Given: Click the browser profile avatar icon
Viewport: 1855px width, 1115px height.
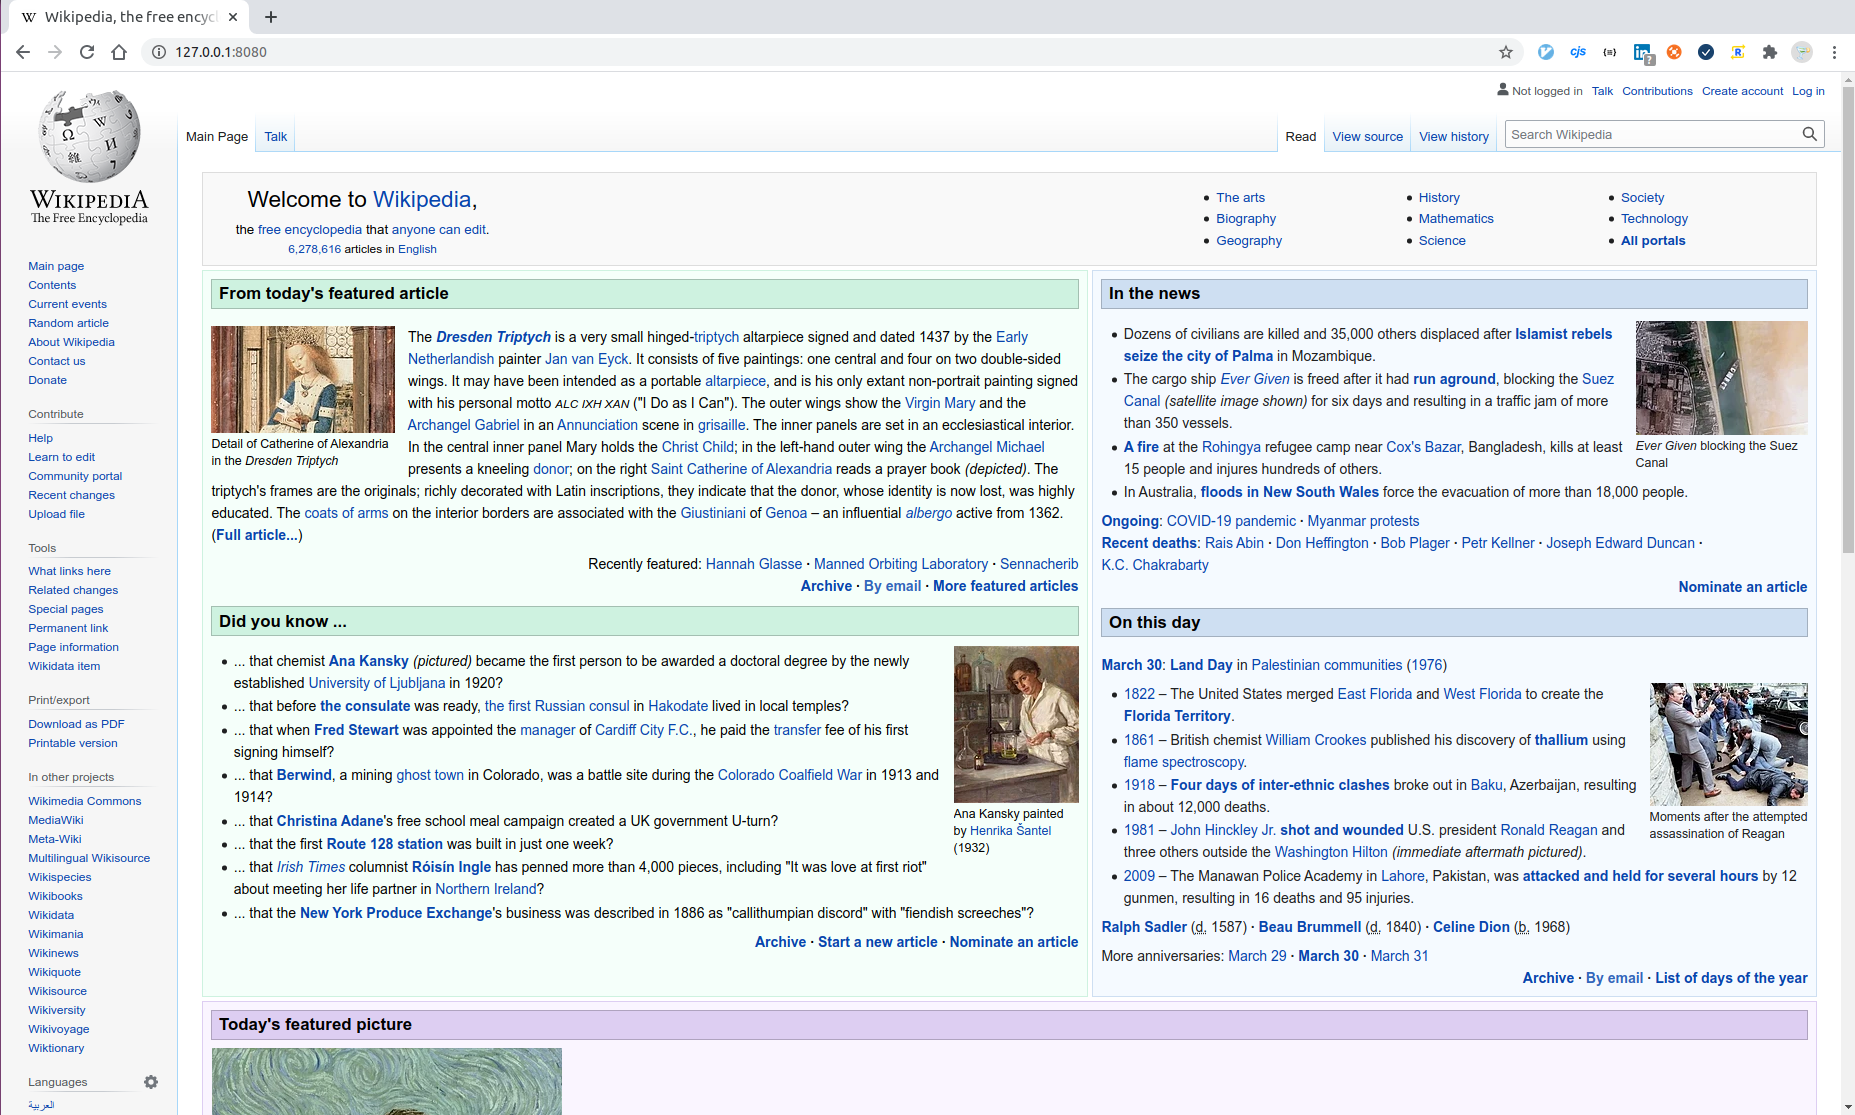Looking at the screenshot, I should point(1802,52).
